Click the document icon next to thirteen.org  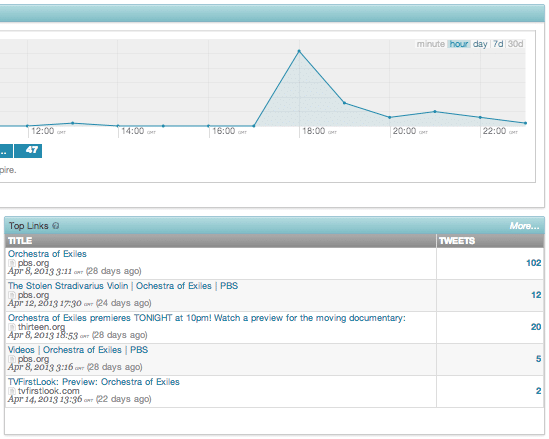[x=12, y=327]
